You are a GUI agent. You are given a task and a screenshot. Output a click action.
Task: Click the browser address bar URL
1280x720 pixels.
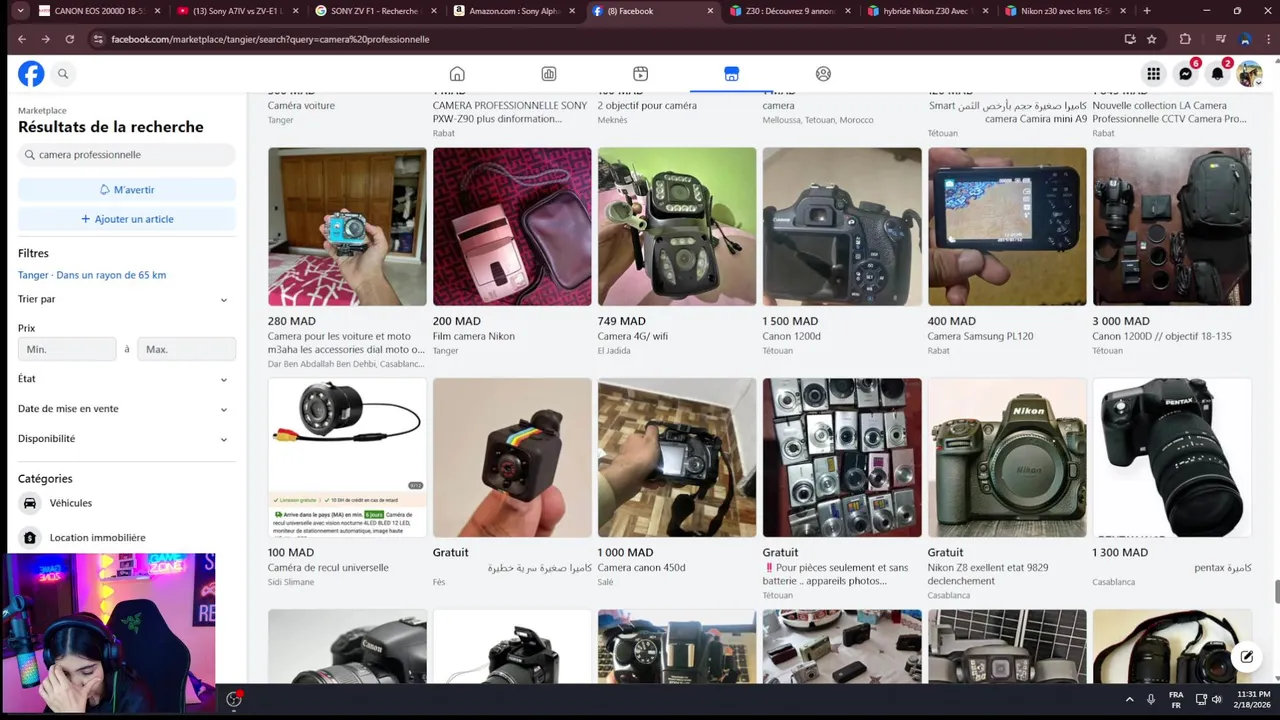270,39
